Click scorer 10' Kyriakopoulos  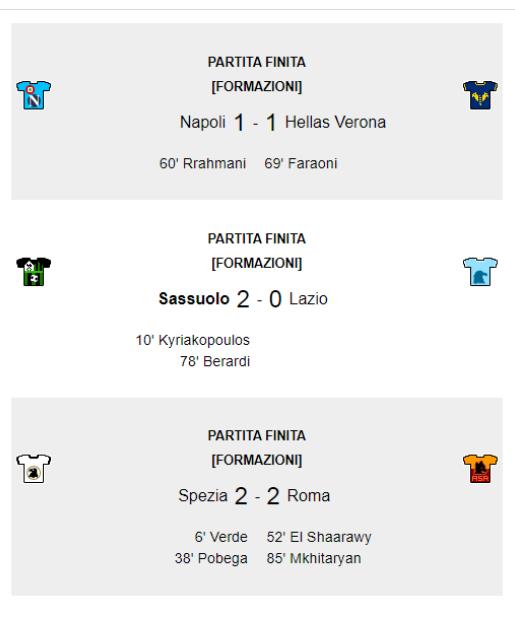point(193,340)
